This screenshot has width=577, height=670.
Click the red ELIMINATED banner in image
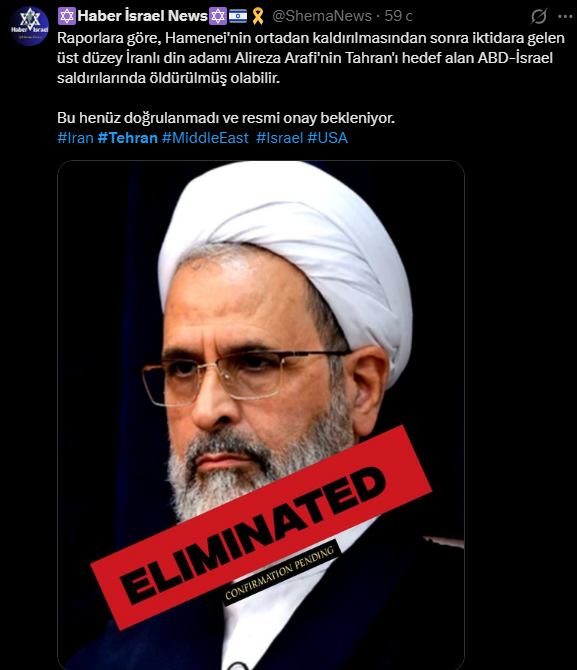pos(261,528)
